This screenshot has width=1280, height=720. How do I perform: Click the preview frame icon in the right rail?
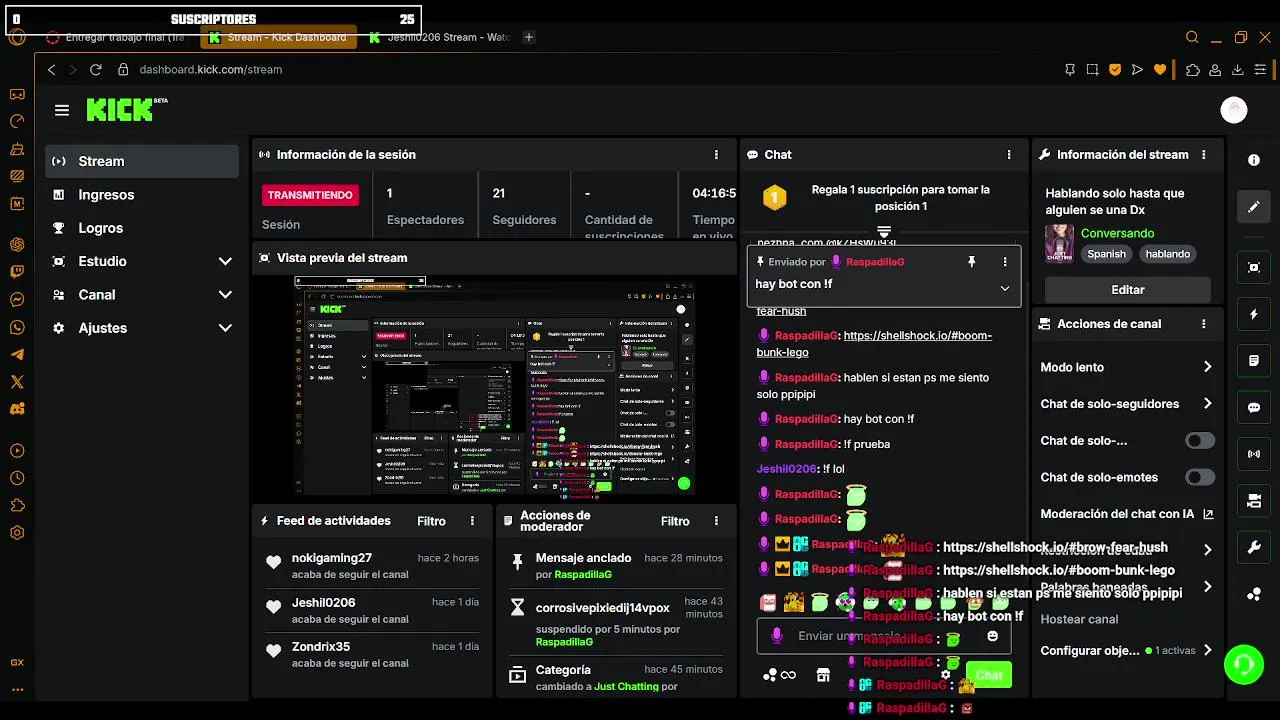pyautogui.click(x=1254, y=267)
